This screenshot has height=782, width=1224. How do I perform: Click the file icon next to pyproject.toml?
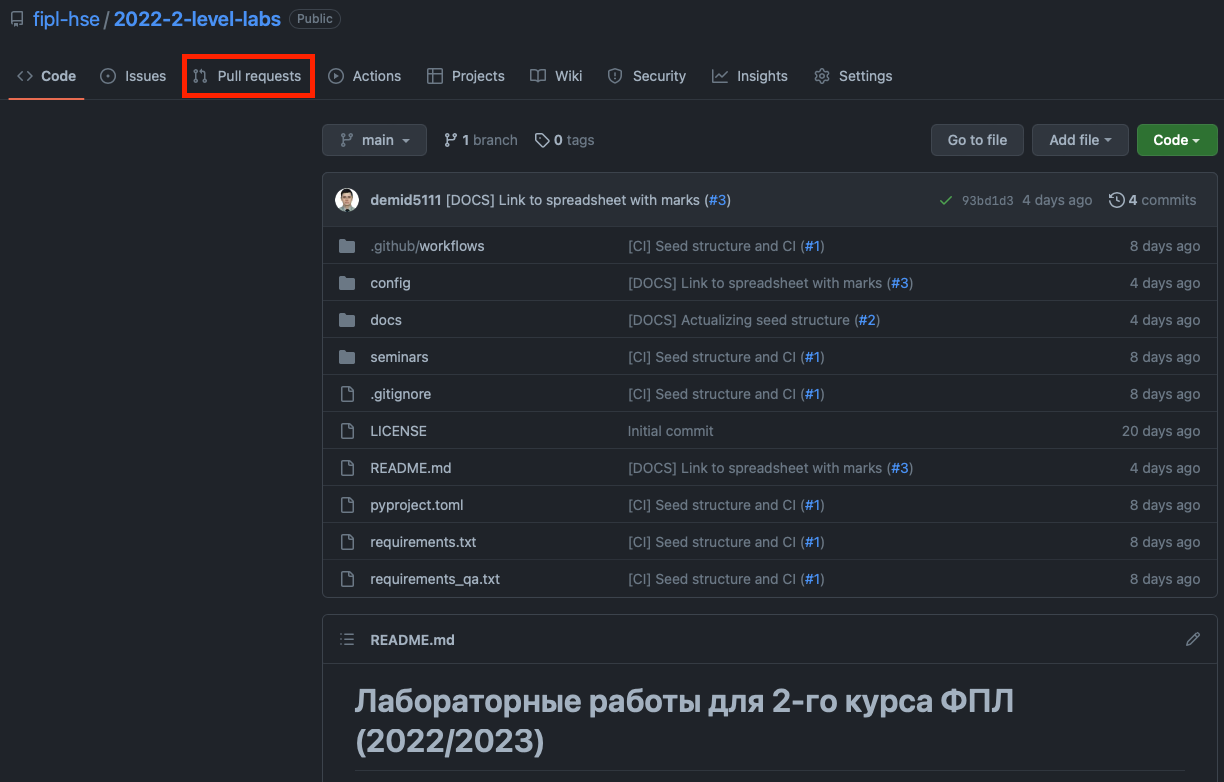point(347,505)
